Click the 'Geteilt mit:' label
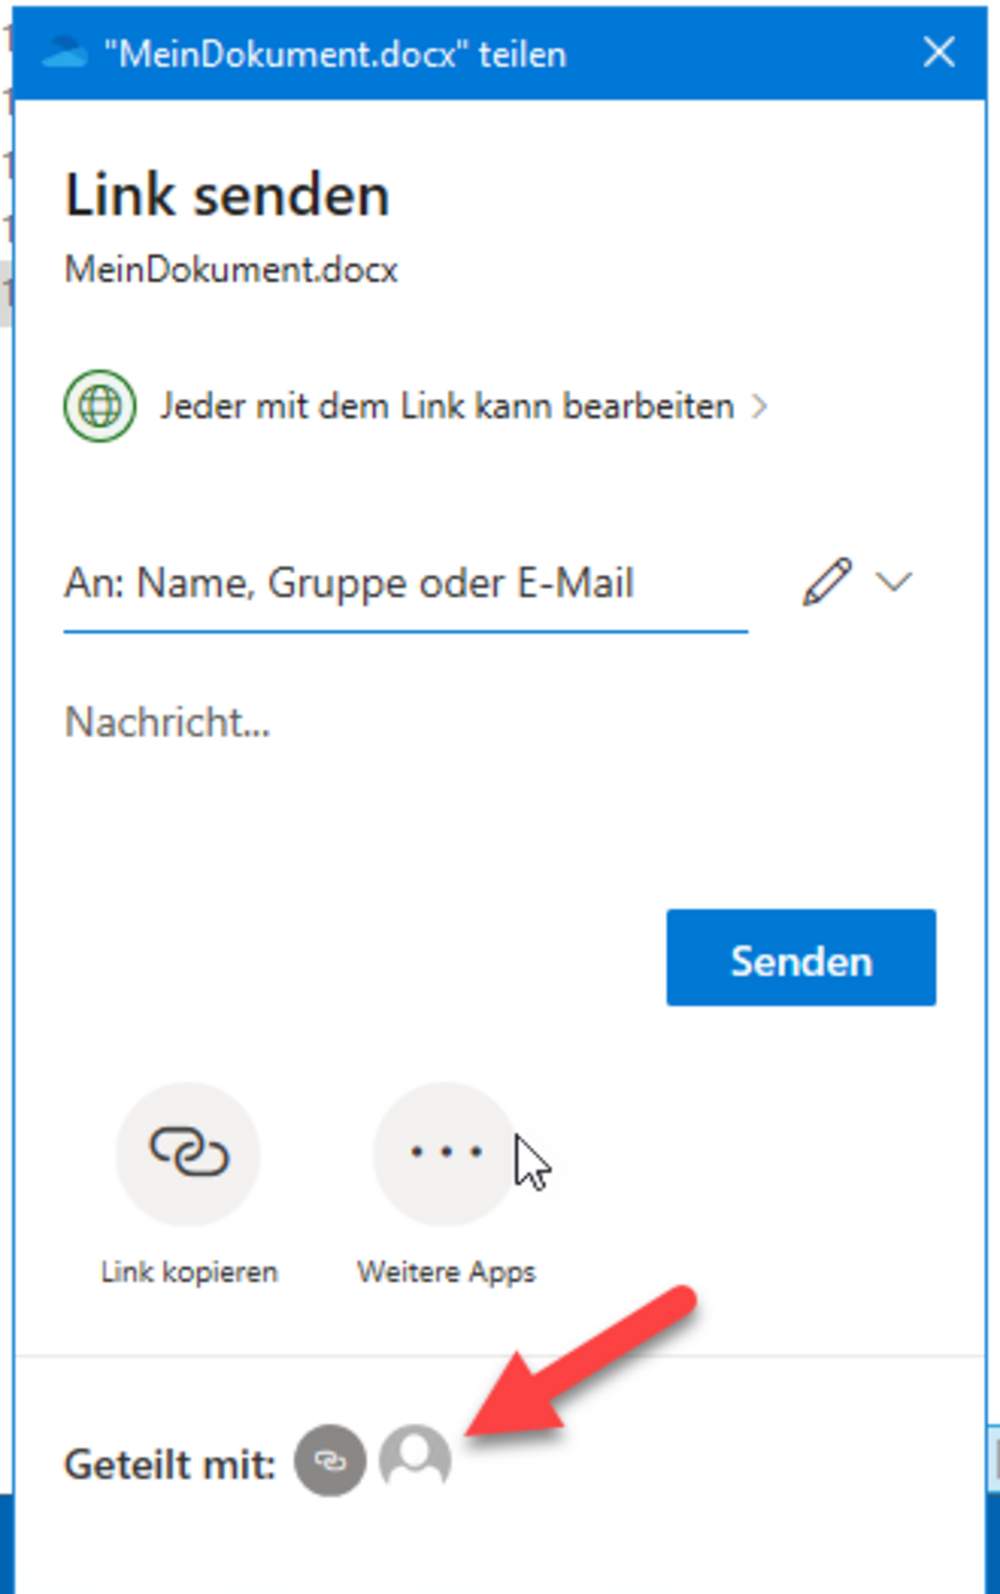The image size is (1000, 1594). tap(170, 1465)
